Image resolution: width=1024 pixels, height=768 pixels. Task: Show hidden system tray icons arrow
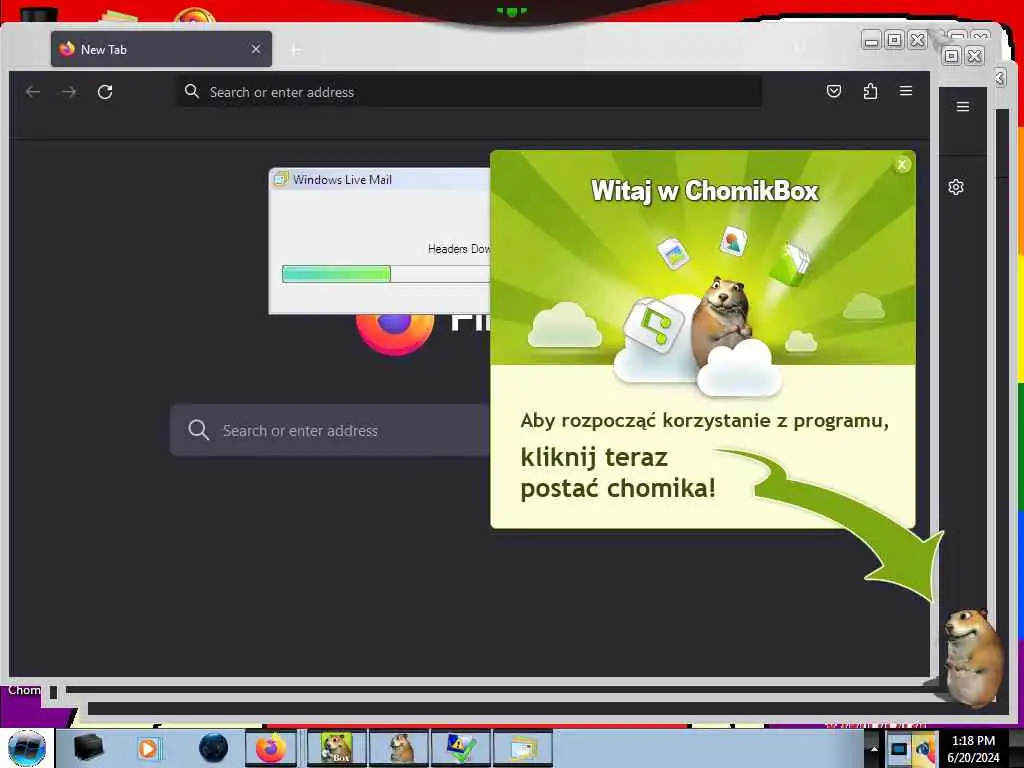click(874, 748)
